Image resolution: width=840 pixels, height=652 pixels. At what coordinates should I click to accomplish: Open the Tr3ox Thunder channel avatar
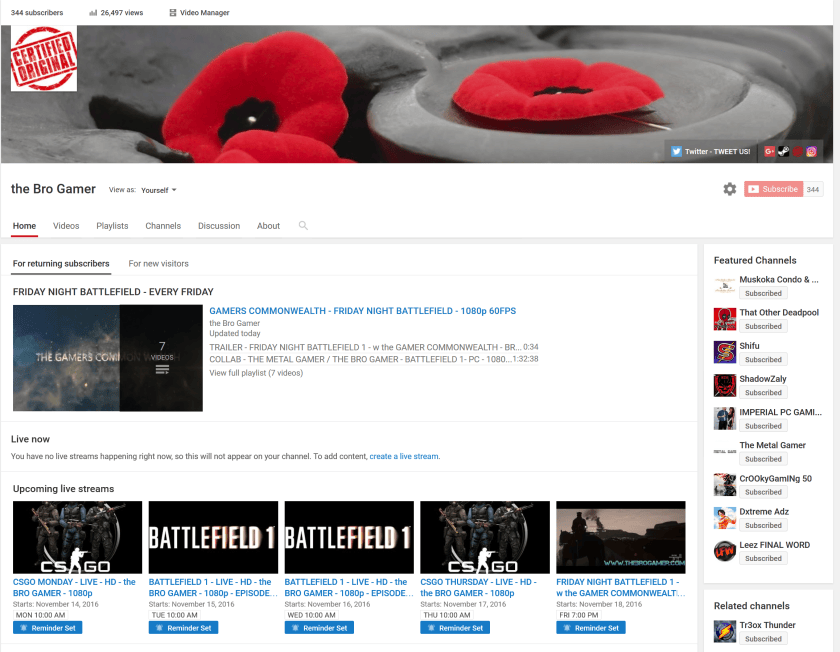click(x=725, y=632)
